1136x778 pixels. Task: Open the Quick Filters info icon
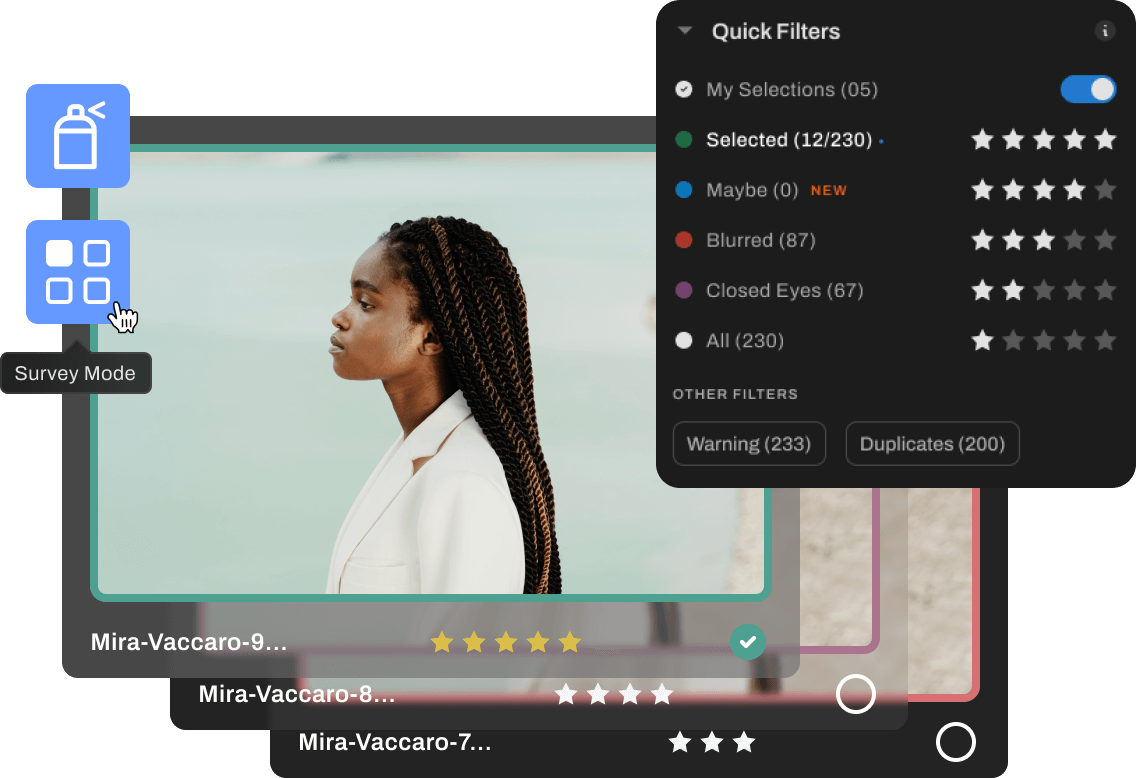point(1104,31)
